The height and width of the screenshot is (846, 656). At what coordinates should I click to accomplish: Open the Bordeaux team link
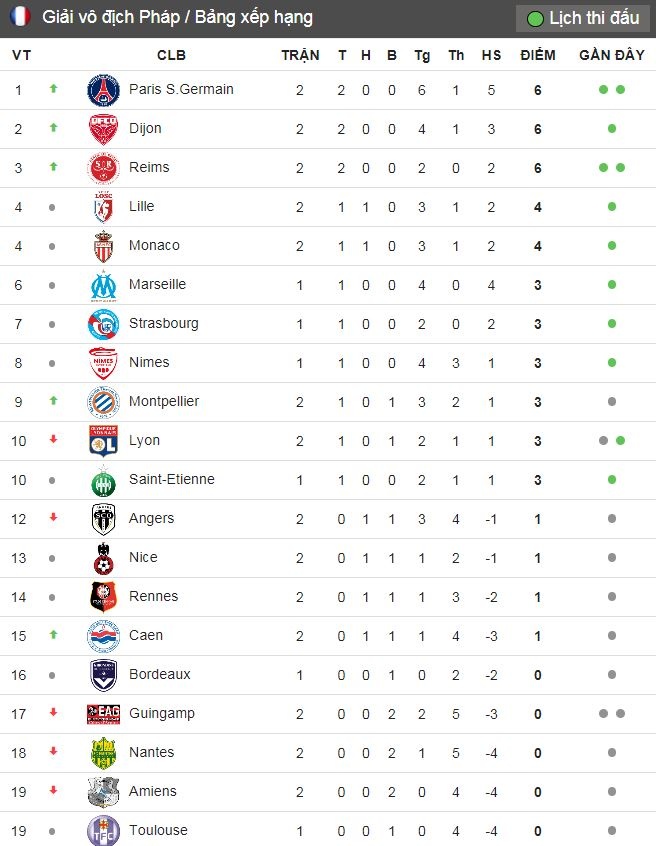coord(159,674)
